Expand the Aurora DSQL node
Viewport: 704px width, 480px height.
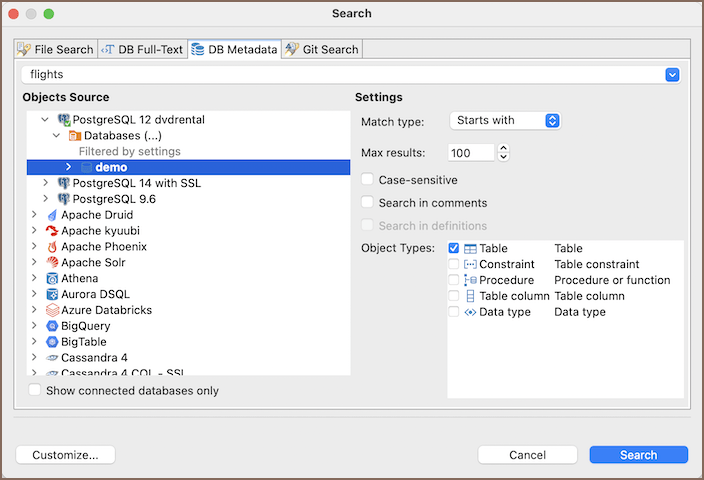[x=34, y=294]
